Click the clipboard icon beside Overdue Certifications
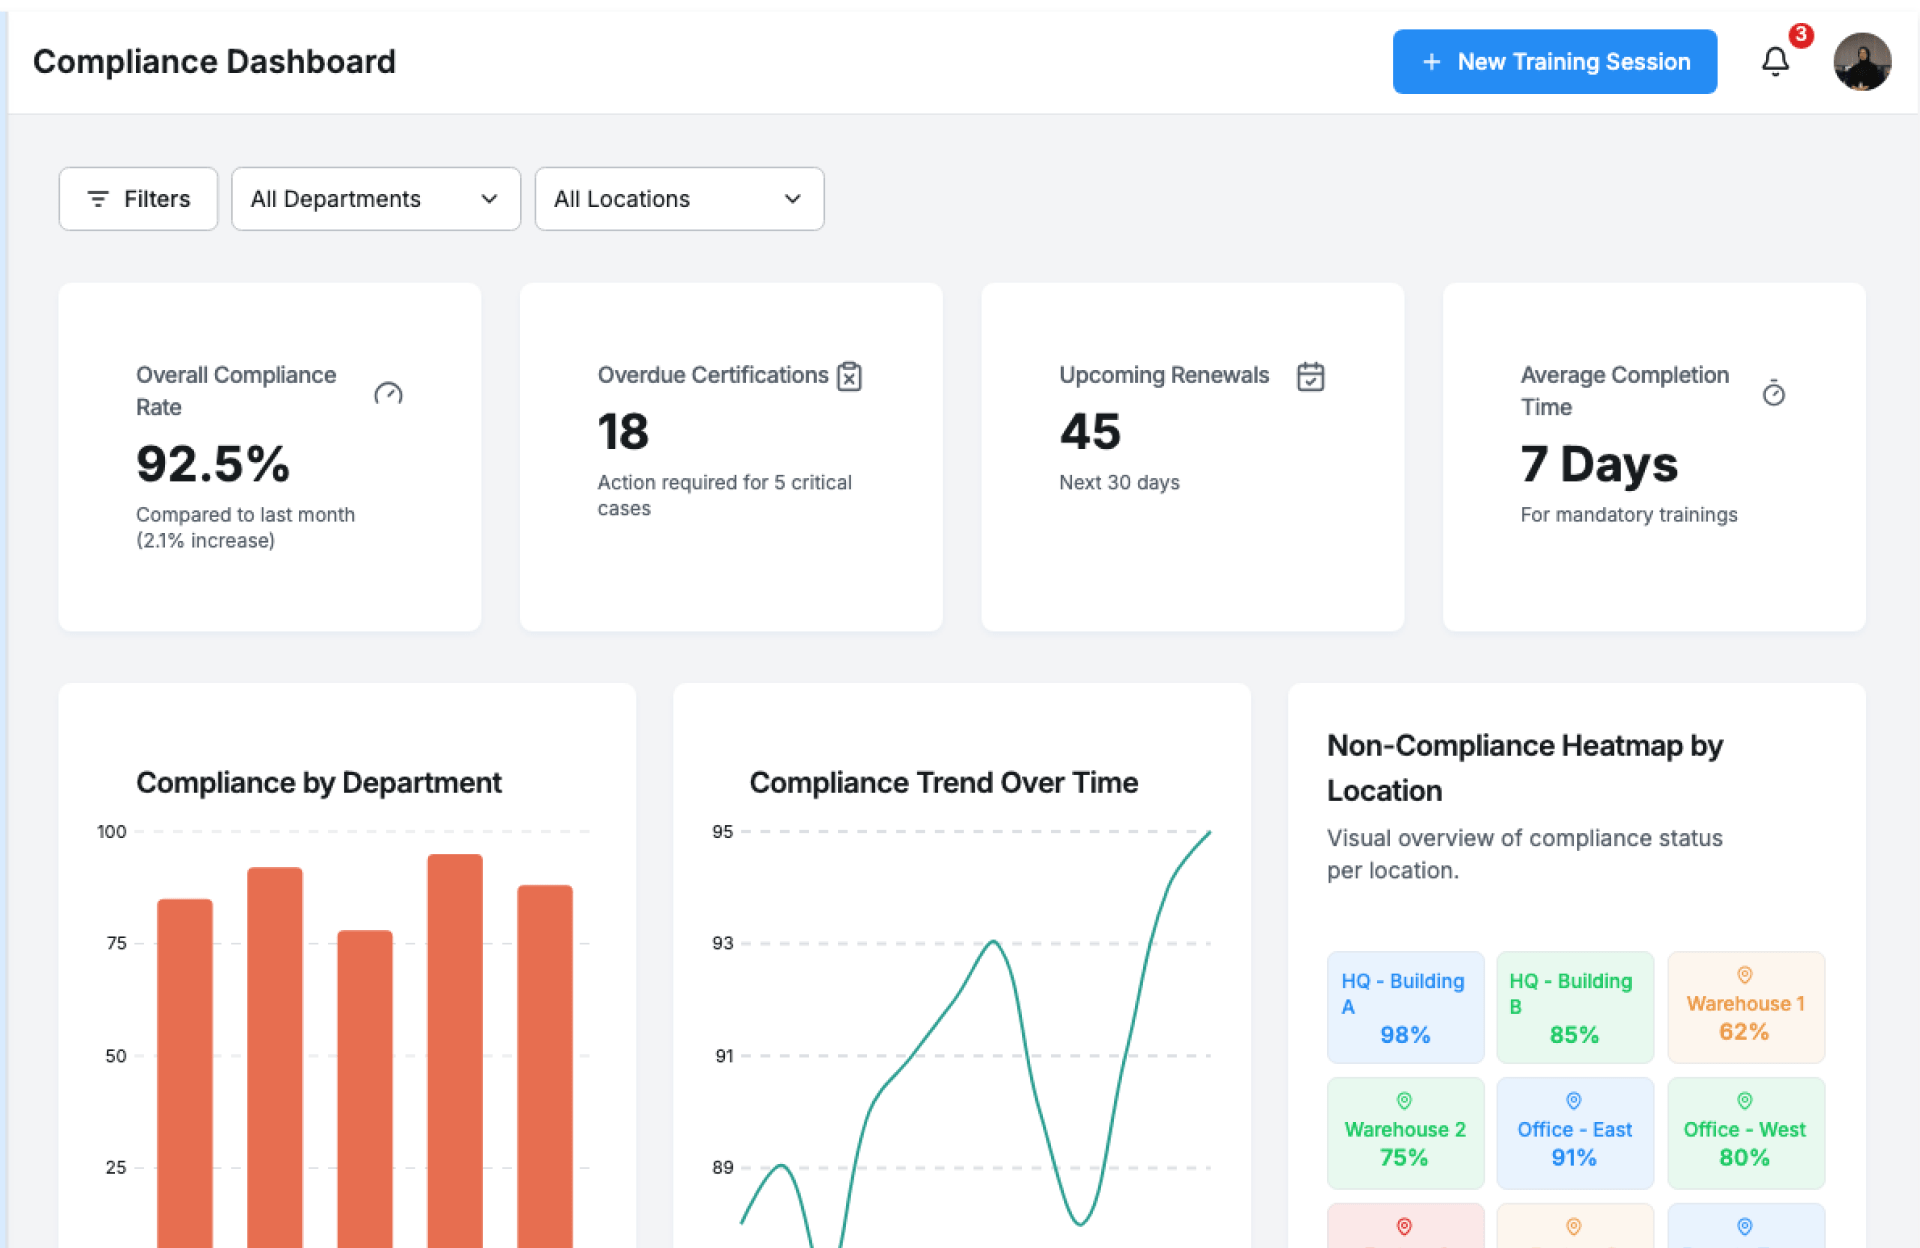Image resolution: width=1920 pixels, height=1248 pixels. 849,377
